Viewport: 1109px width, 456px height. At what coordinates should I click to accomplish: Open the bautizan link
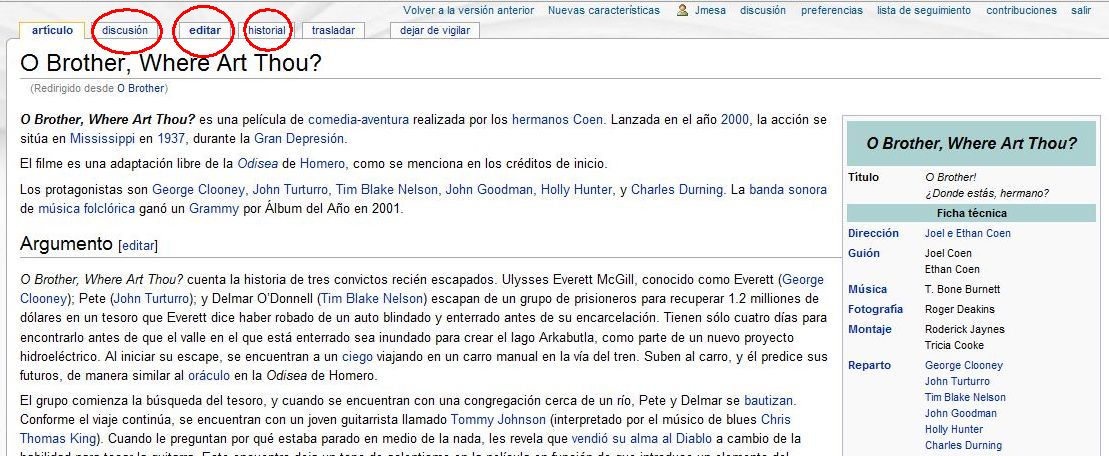(x=769, y=401)
